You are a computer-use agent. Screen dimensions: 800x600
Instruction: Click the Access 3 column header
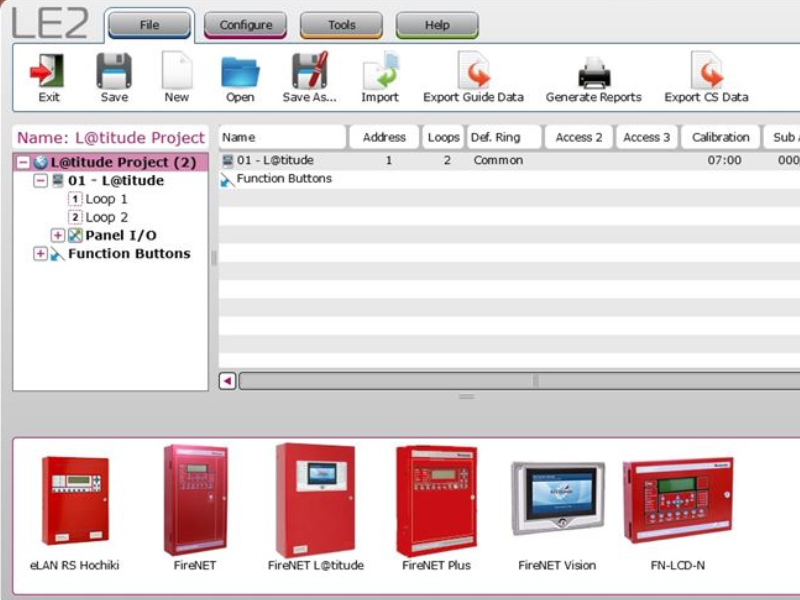646,137
